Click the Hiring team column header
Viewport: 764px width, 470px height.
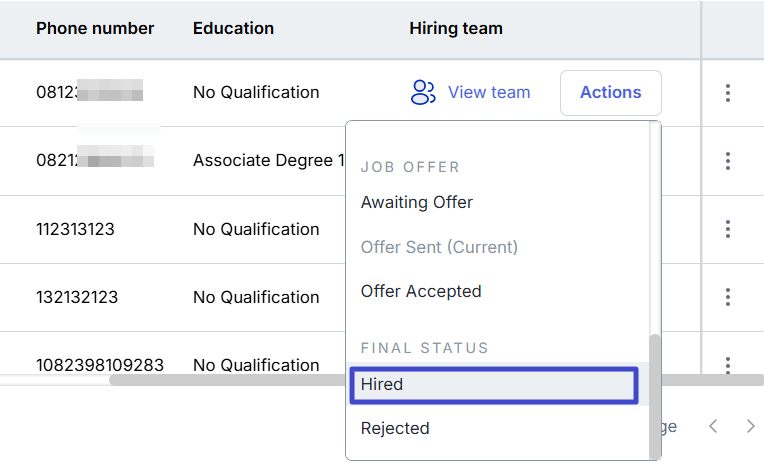456,28
